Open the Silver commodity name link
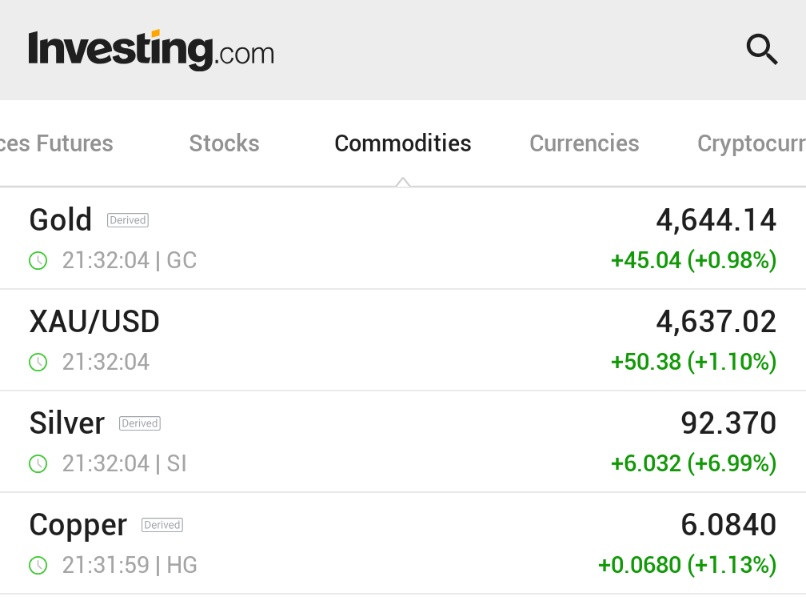 coord(66,423)
